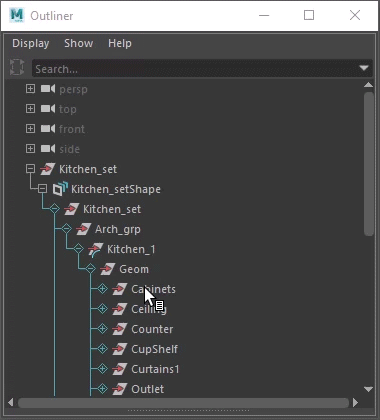This screenshot has width=380, height=420.
Task: Collapse the Arch_grp group
Action: [66, 229]
